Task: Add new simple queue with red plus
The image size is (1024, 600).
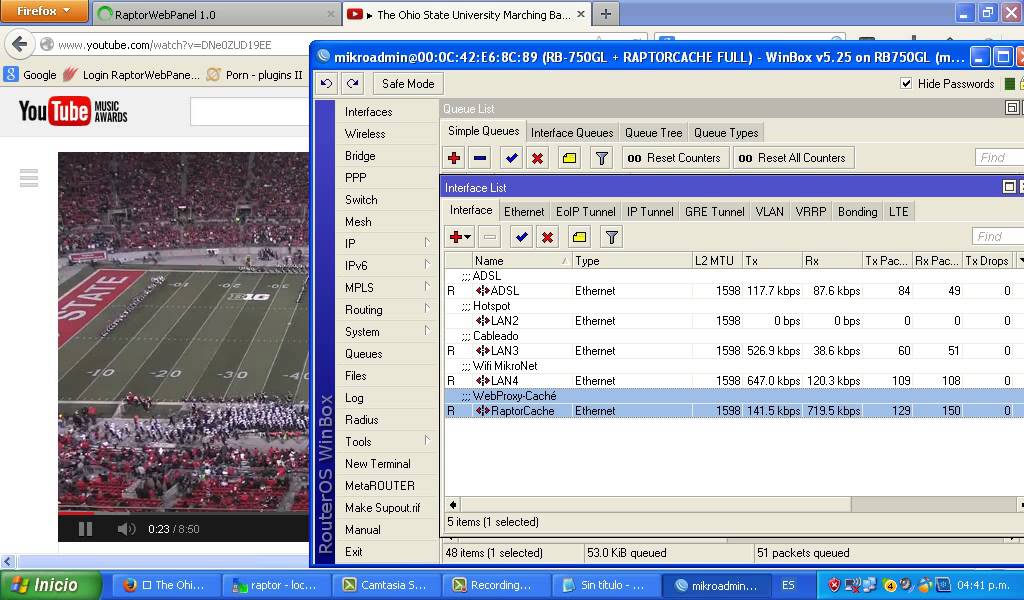Action: tap(454, 158)
